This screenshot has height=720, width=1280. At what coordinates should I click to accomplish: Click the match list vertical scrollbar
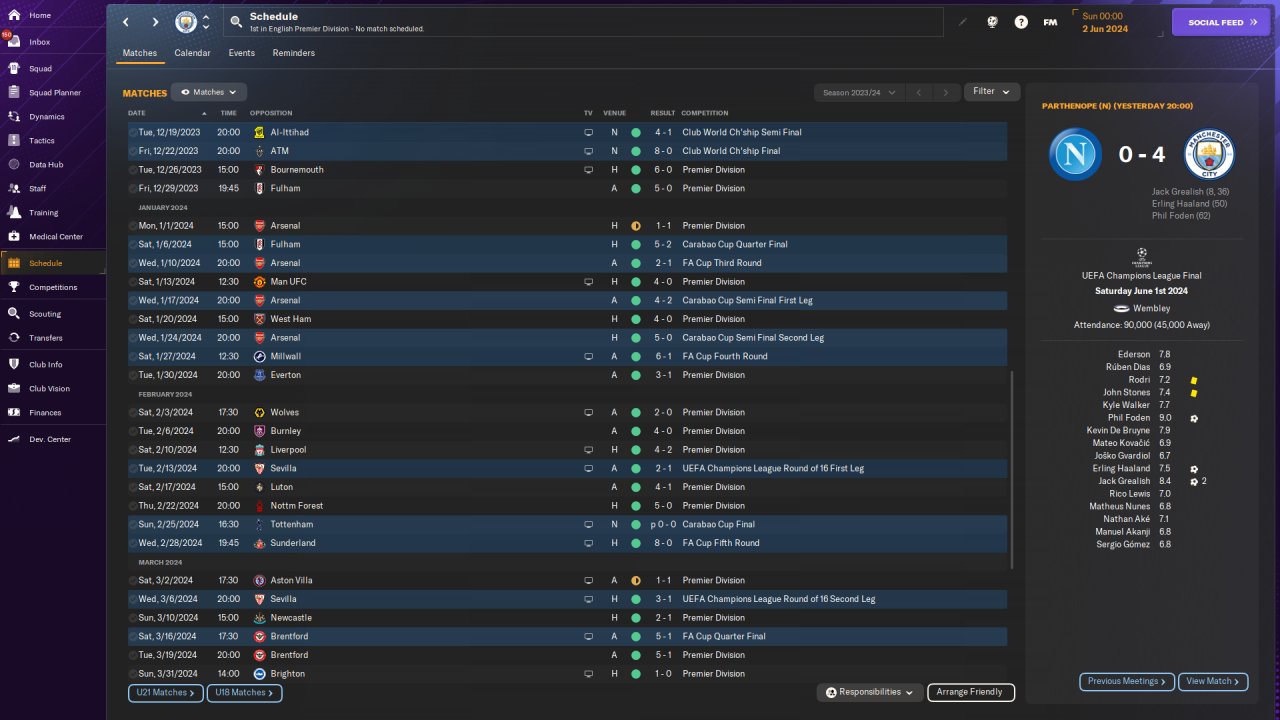pos(1012,470)
